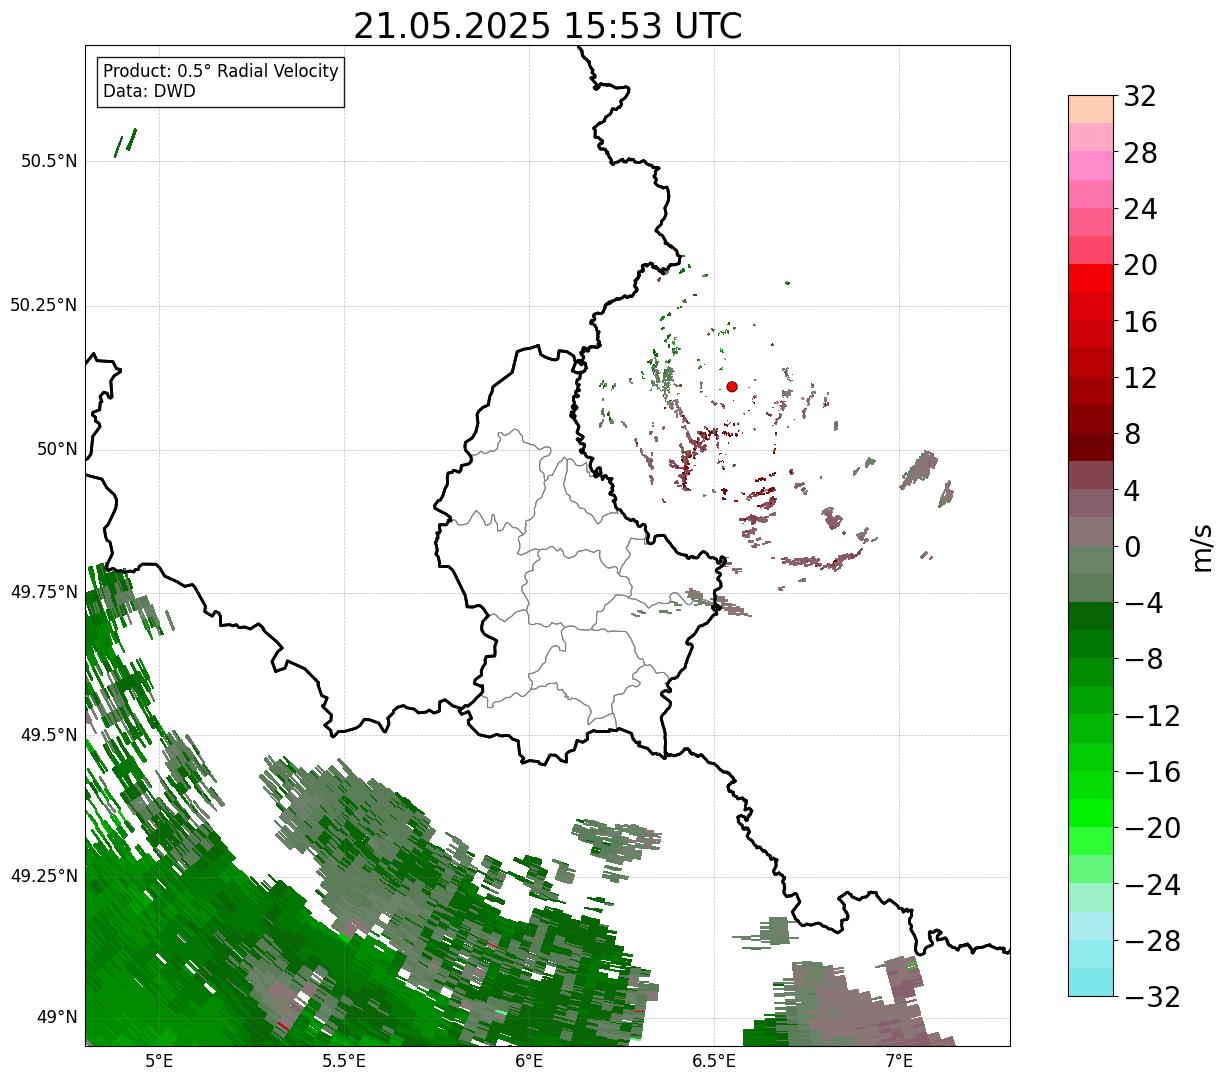
Task: Click the colorbar label 24
Action: [x=1140, y=209]
